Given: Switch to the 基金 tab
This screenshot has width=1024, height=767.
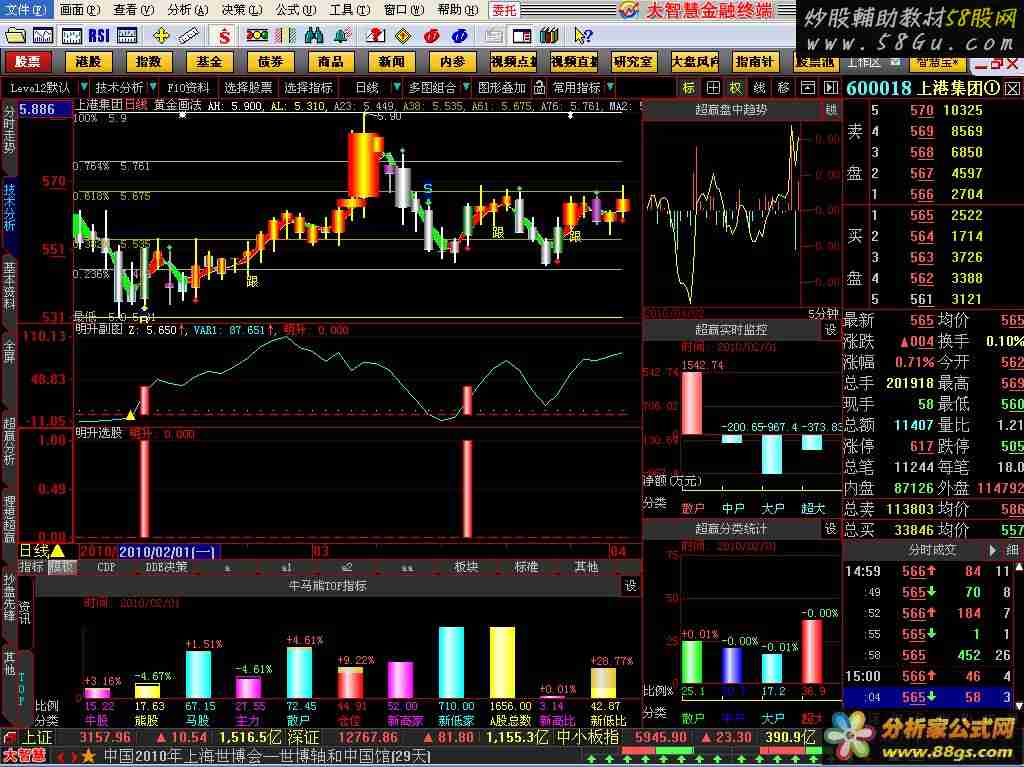Looking at the screenshot, I should (x=209, y=61).
